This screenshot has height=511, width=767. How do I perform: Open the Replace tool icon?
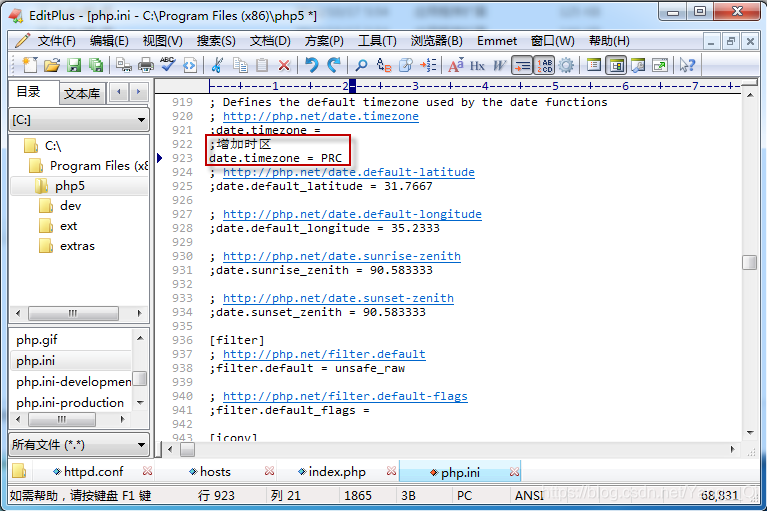(384, 65)
